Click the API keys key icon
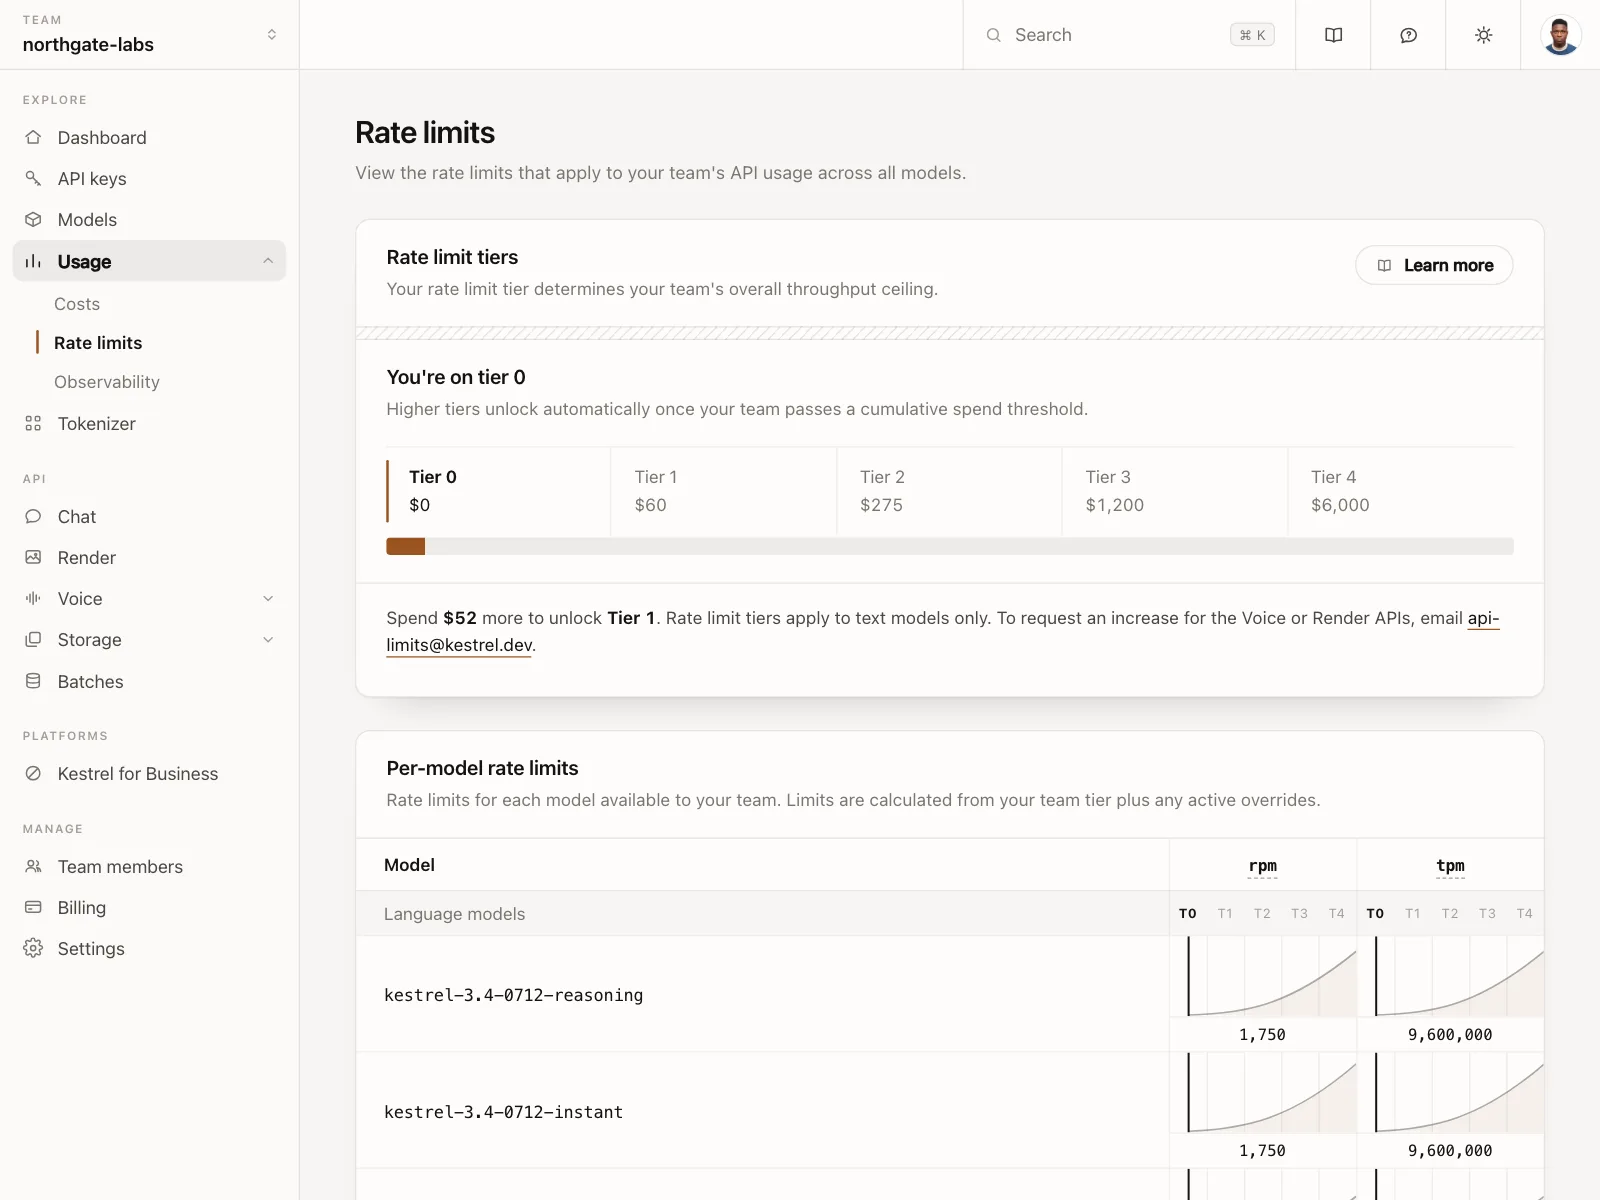Viewport: 1600px width, 1200px height. click(x=33, y=178)
